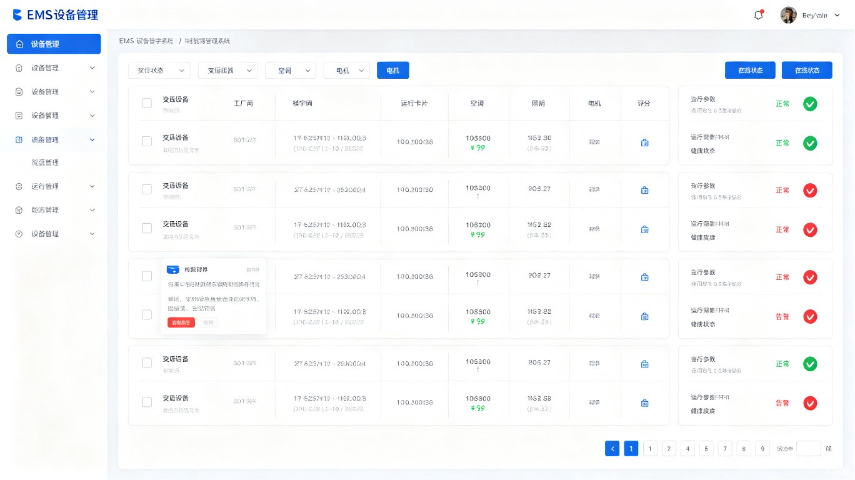Click the green check status icon in header row

[810, 104]
